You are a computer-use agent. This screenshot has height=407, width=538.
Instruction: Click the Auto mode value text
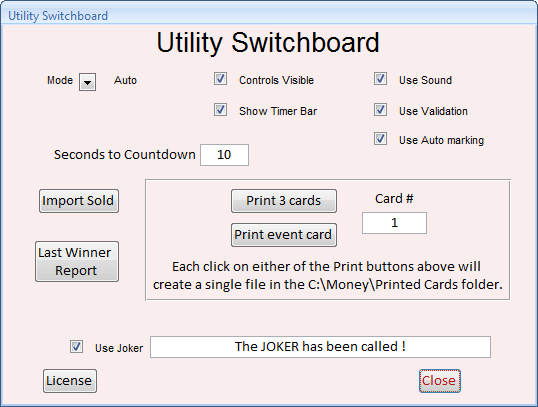coord(125,80)
